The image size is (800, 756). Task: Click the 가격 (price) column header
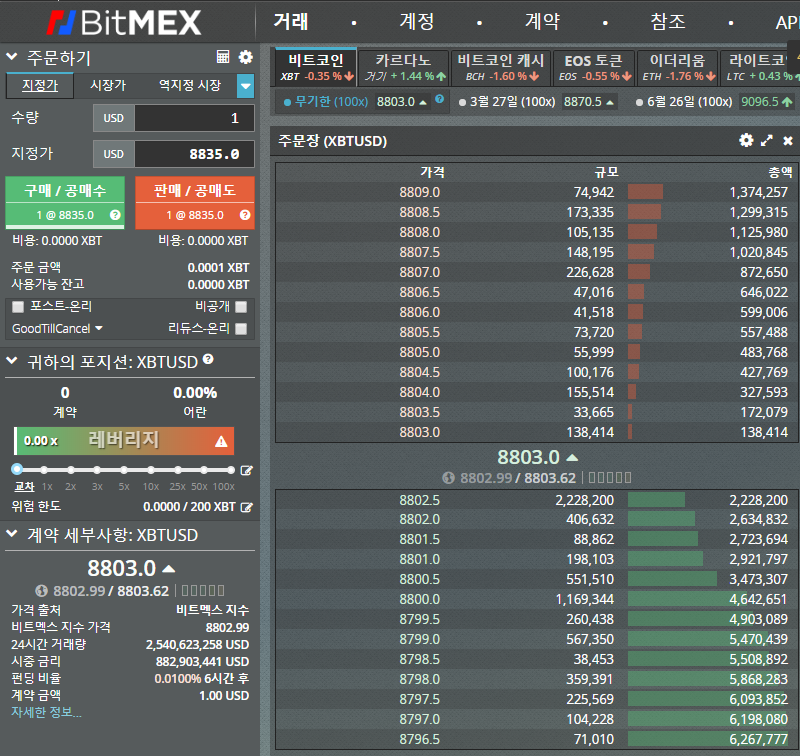[x=432, y=172]
